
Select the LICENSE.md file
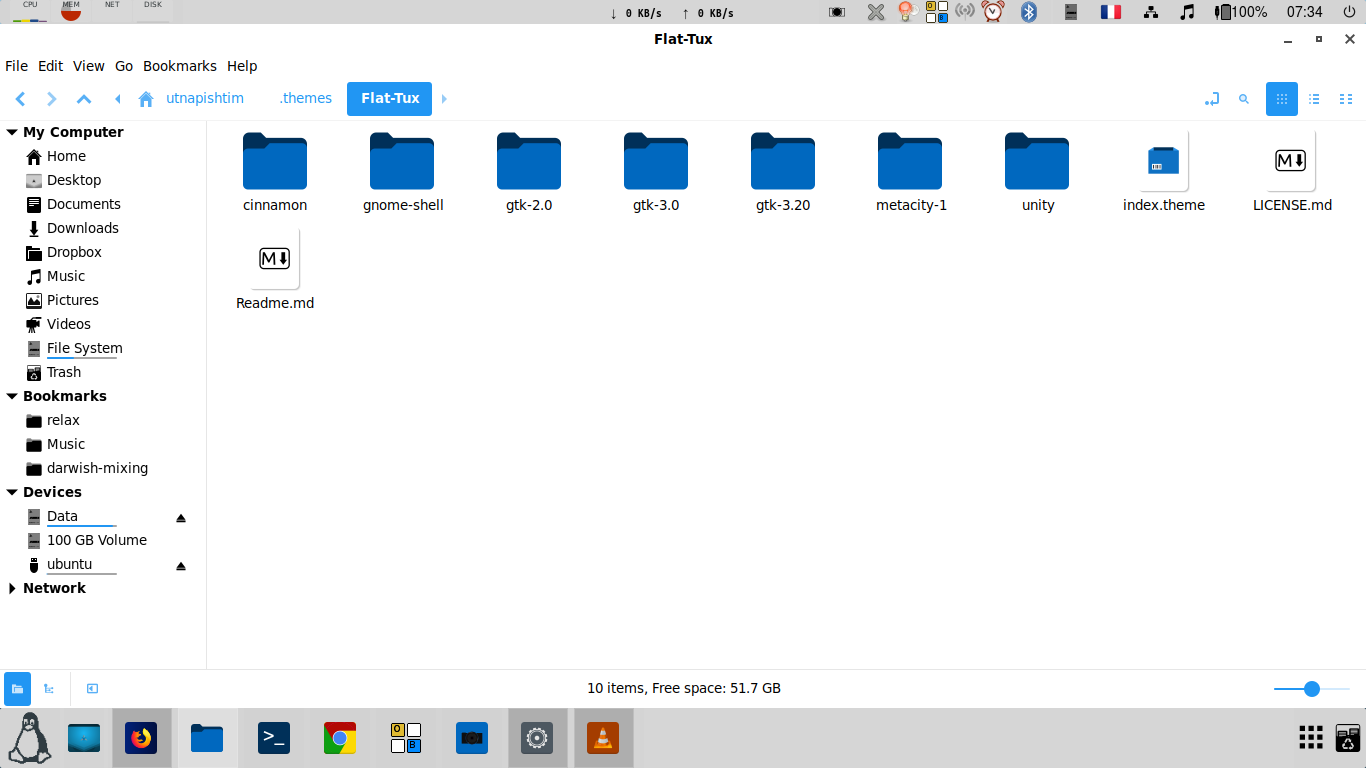click(1291, 172)
